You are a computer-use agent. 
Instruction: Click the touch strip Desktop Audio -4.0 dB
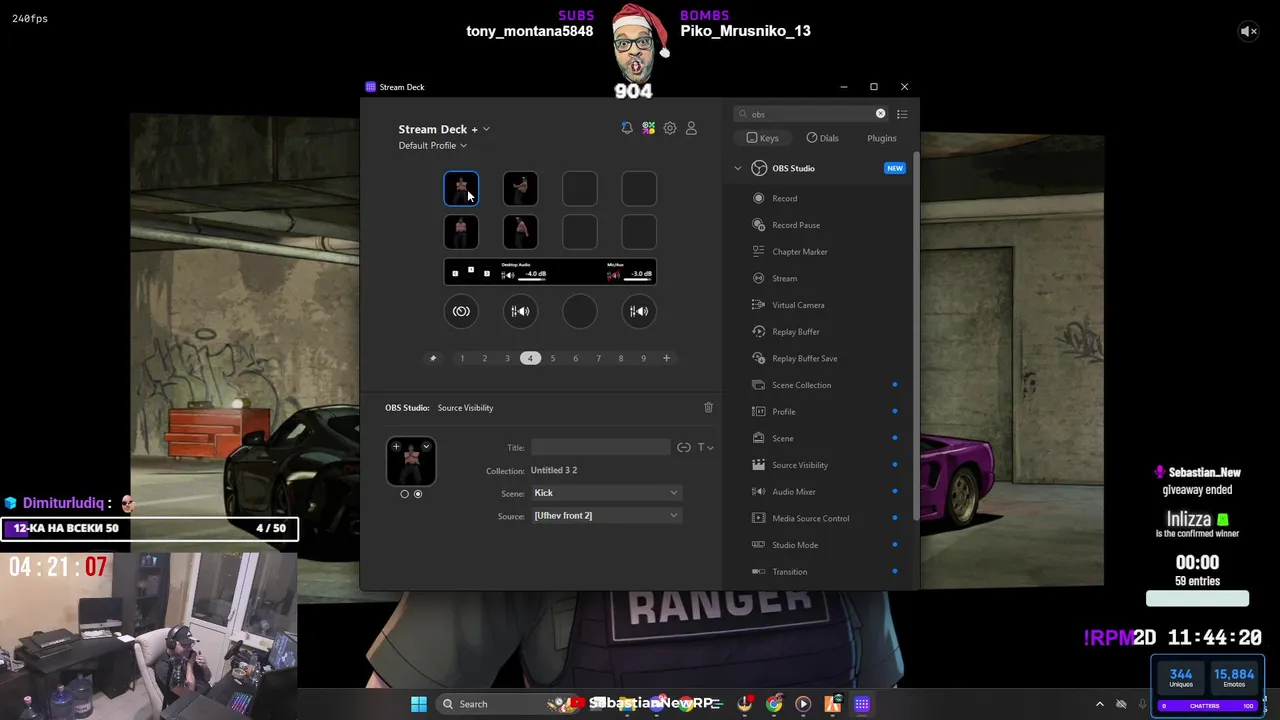(x=524, y=272)
